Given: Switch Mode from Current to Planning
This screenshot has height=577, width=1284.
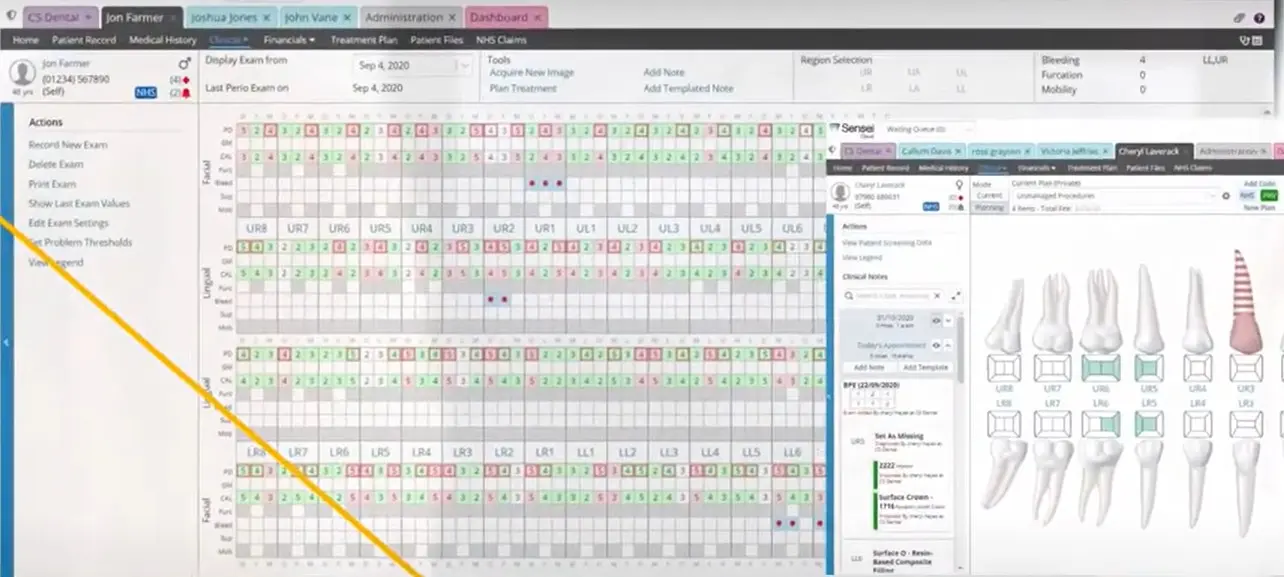Looking at the screenshot, I should pyautogui.click(x=991, y=207).
